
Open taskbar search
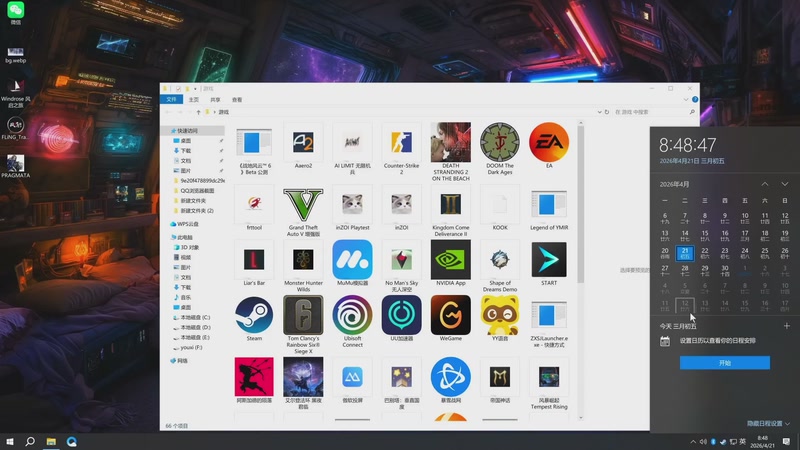click(x=30, y=441)
